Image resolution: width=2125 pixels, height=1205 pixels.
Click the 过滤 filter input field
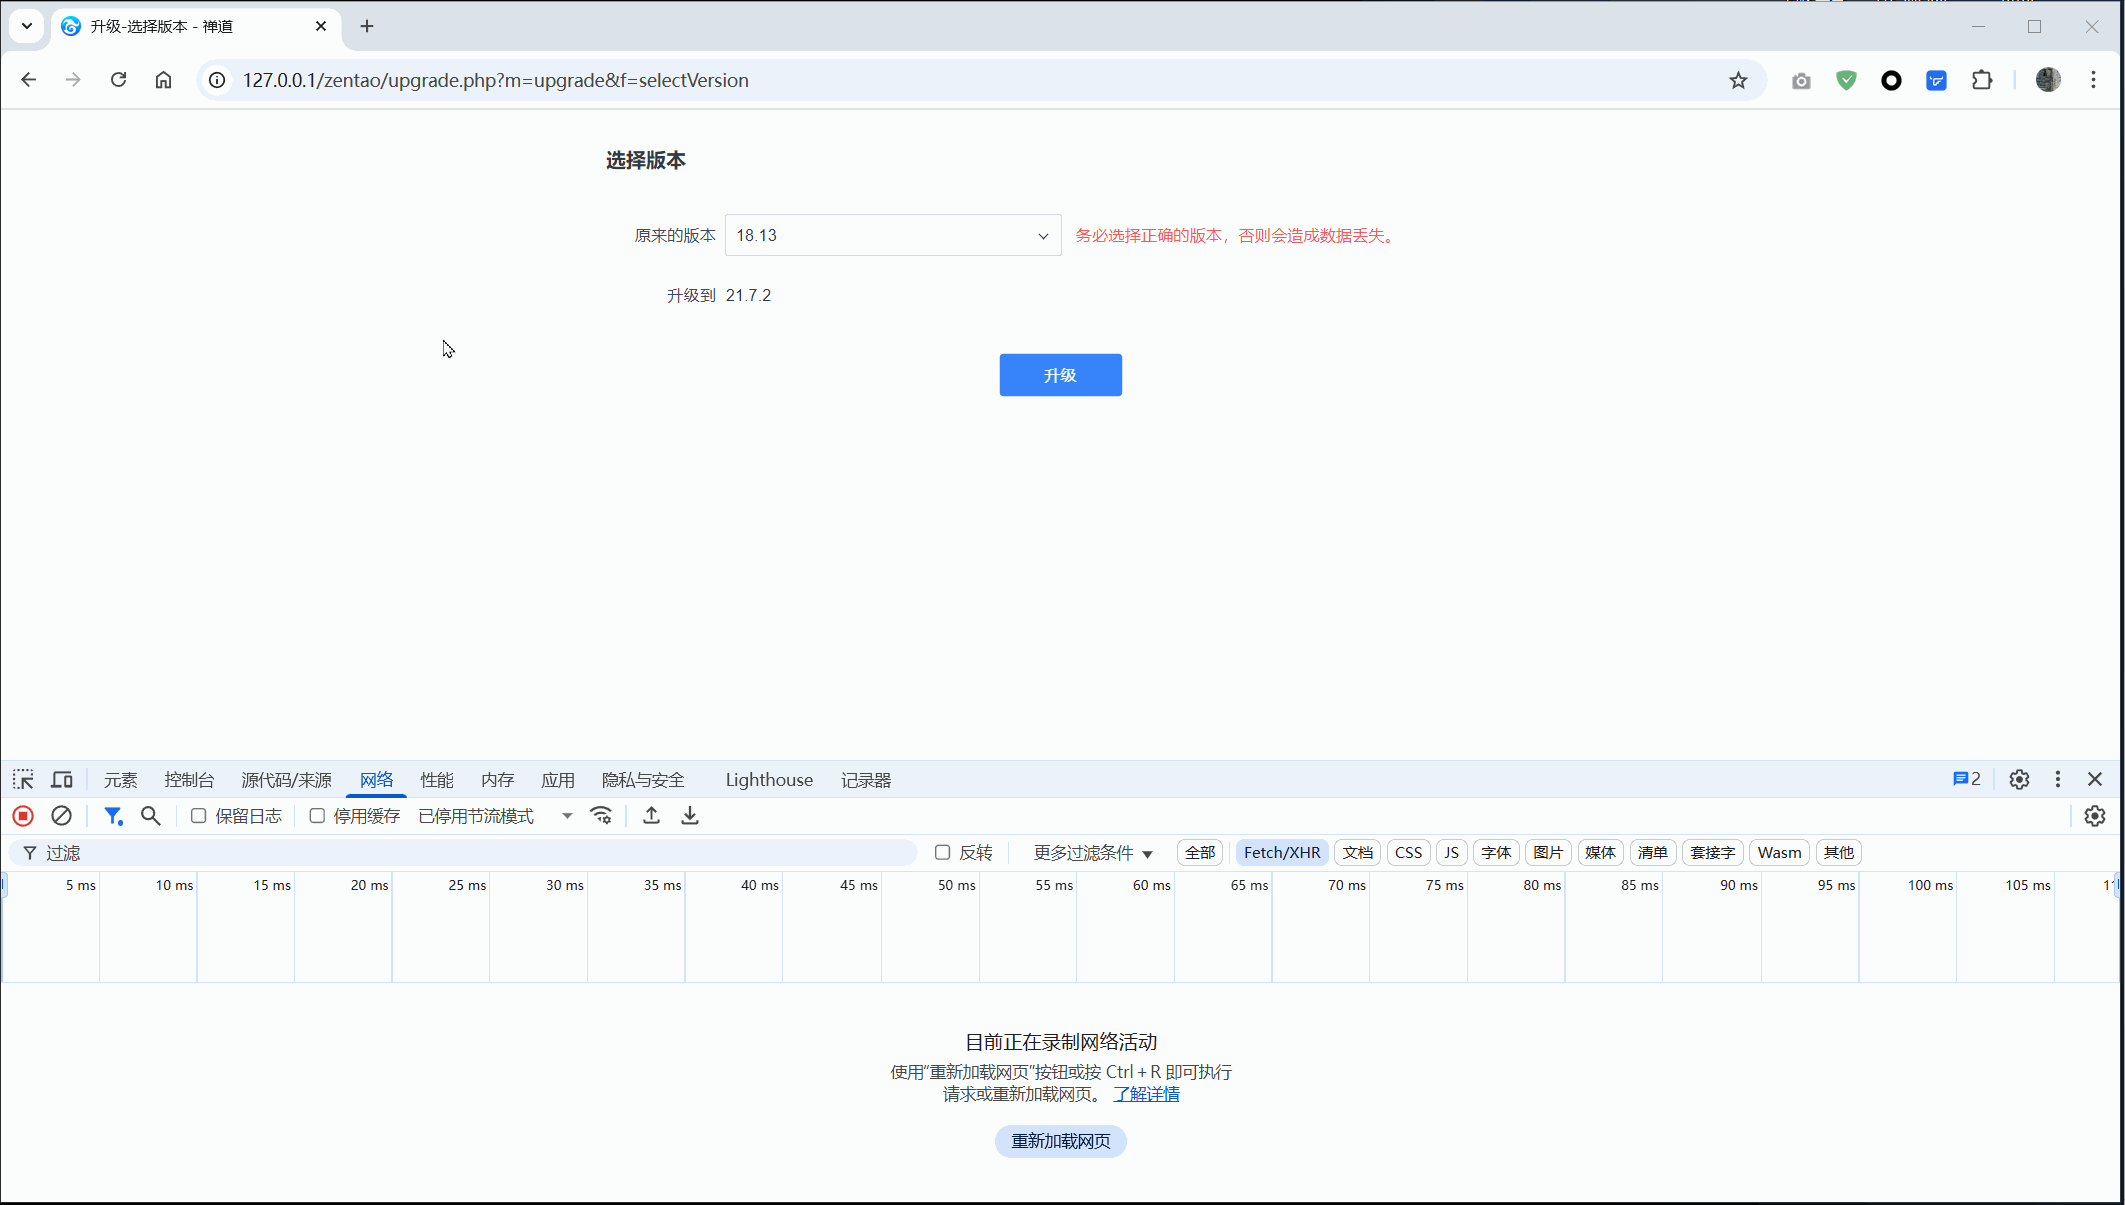pyautogui.click(x=465, y=853)
